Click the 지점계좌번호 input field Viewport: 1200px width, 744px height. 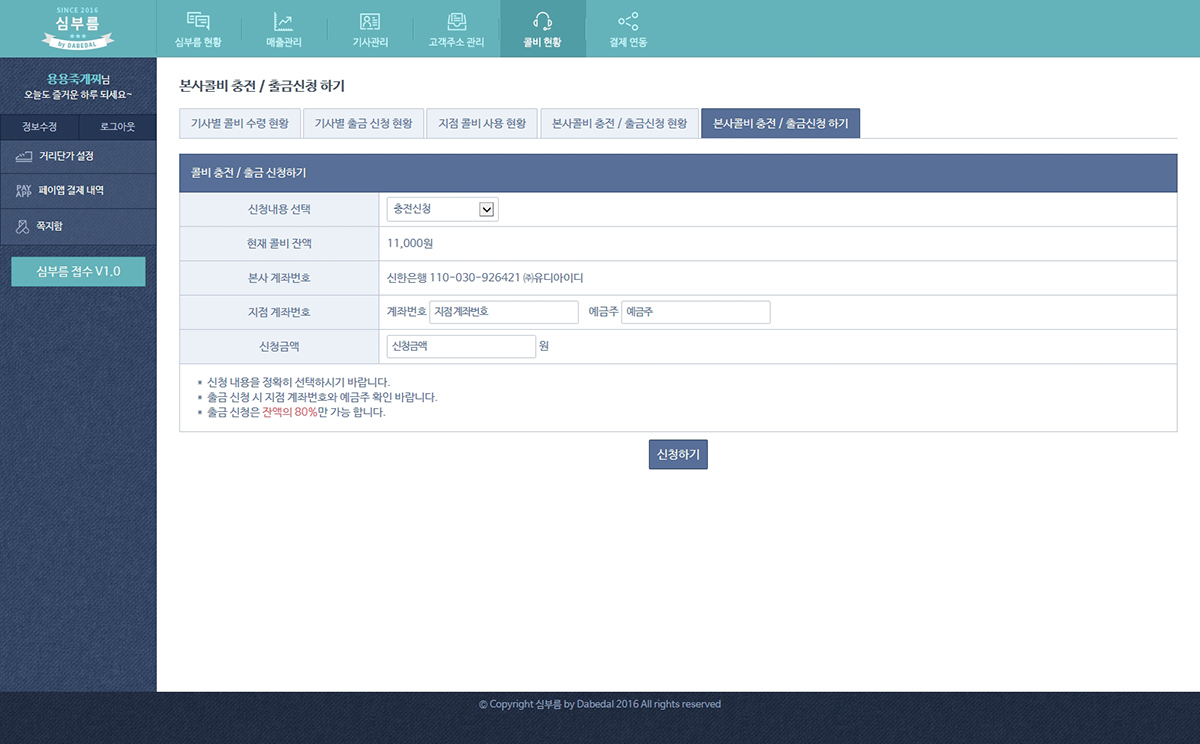pos(504,312)
